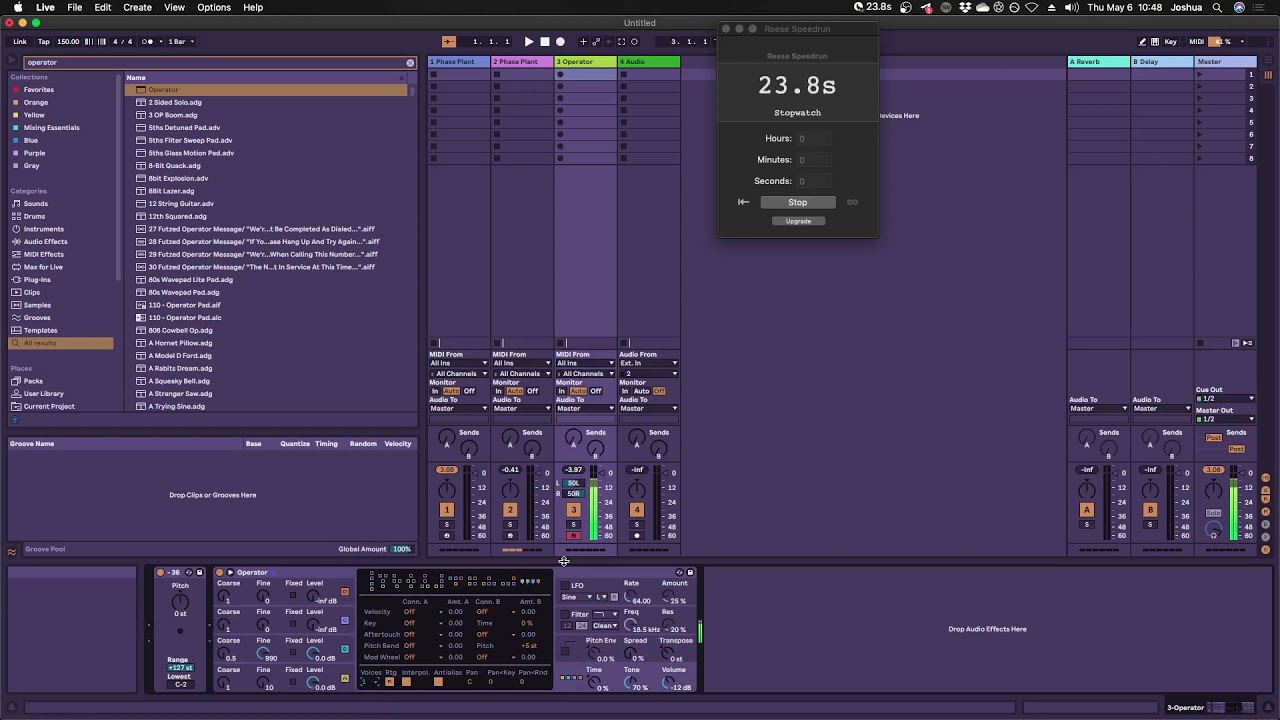Toggle track 1 activator button

click(447, 510)
